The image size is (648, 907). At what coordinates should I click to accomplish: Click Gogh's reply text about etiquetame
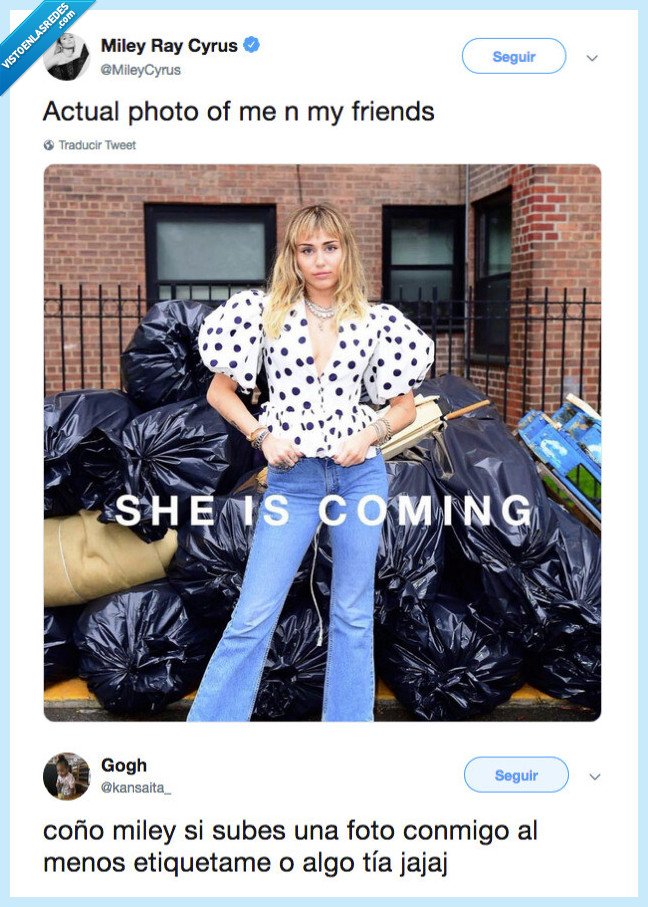point(290,847)
